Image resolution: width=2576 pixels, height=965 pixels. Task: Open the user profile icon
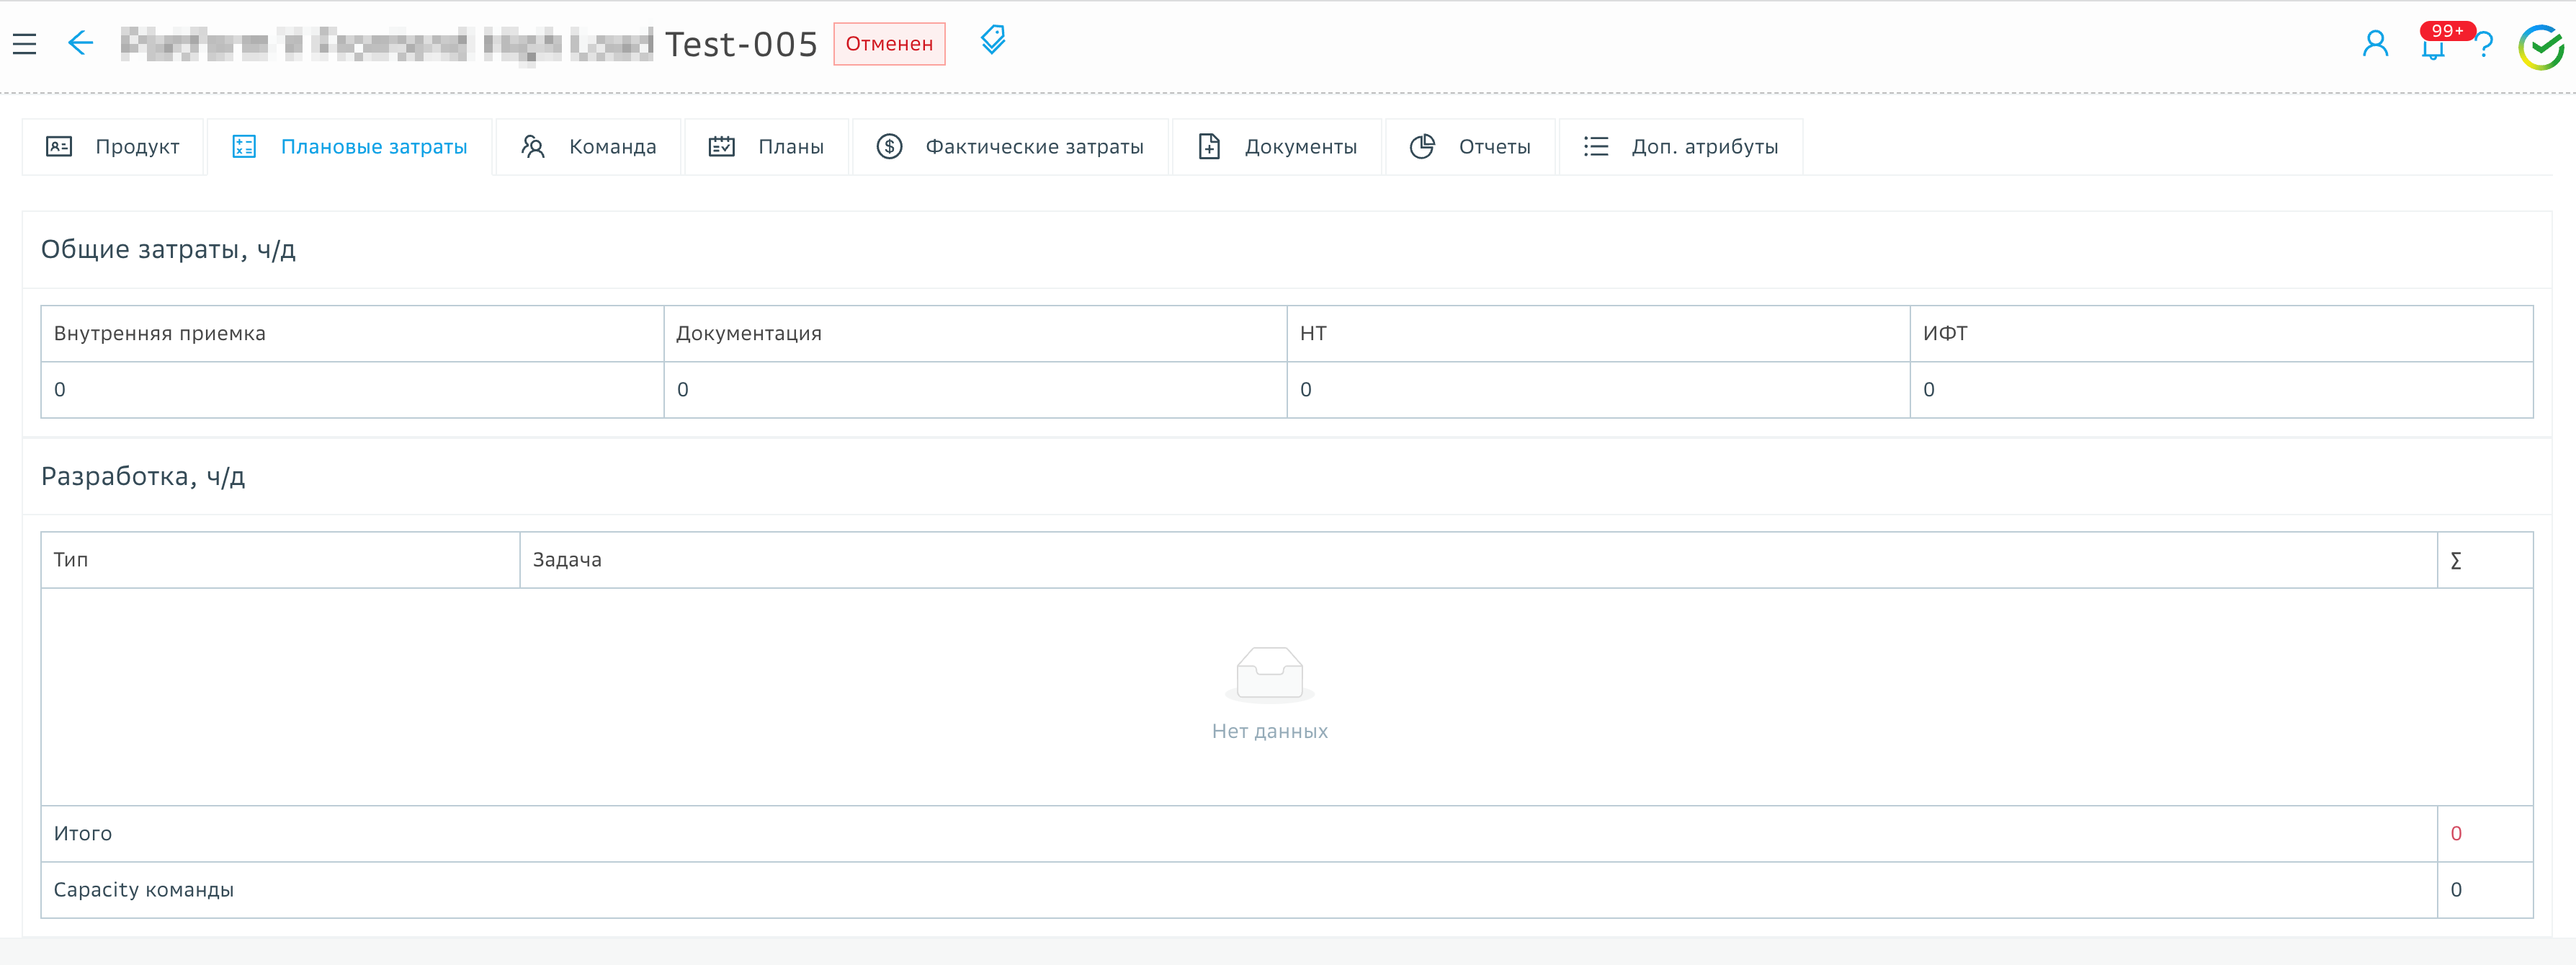coord(2374,44)
